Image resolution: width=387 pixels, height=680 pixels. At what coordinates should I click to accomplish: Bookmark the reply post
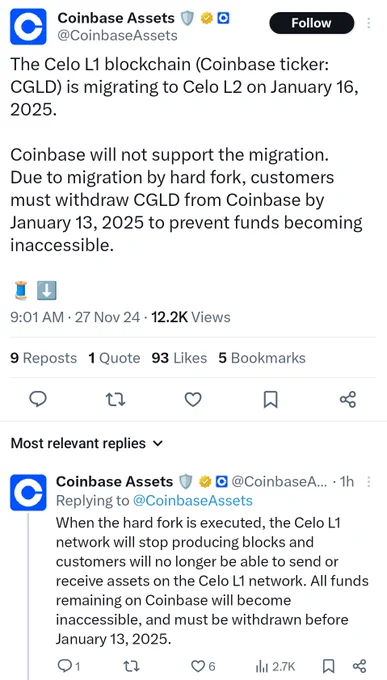[328, 665]
